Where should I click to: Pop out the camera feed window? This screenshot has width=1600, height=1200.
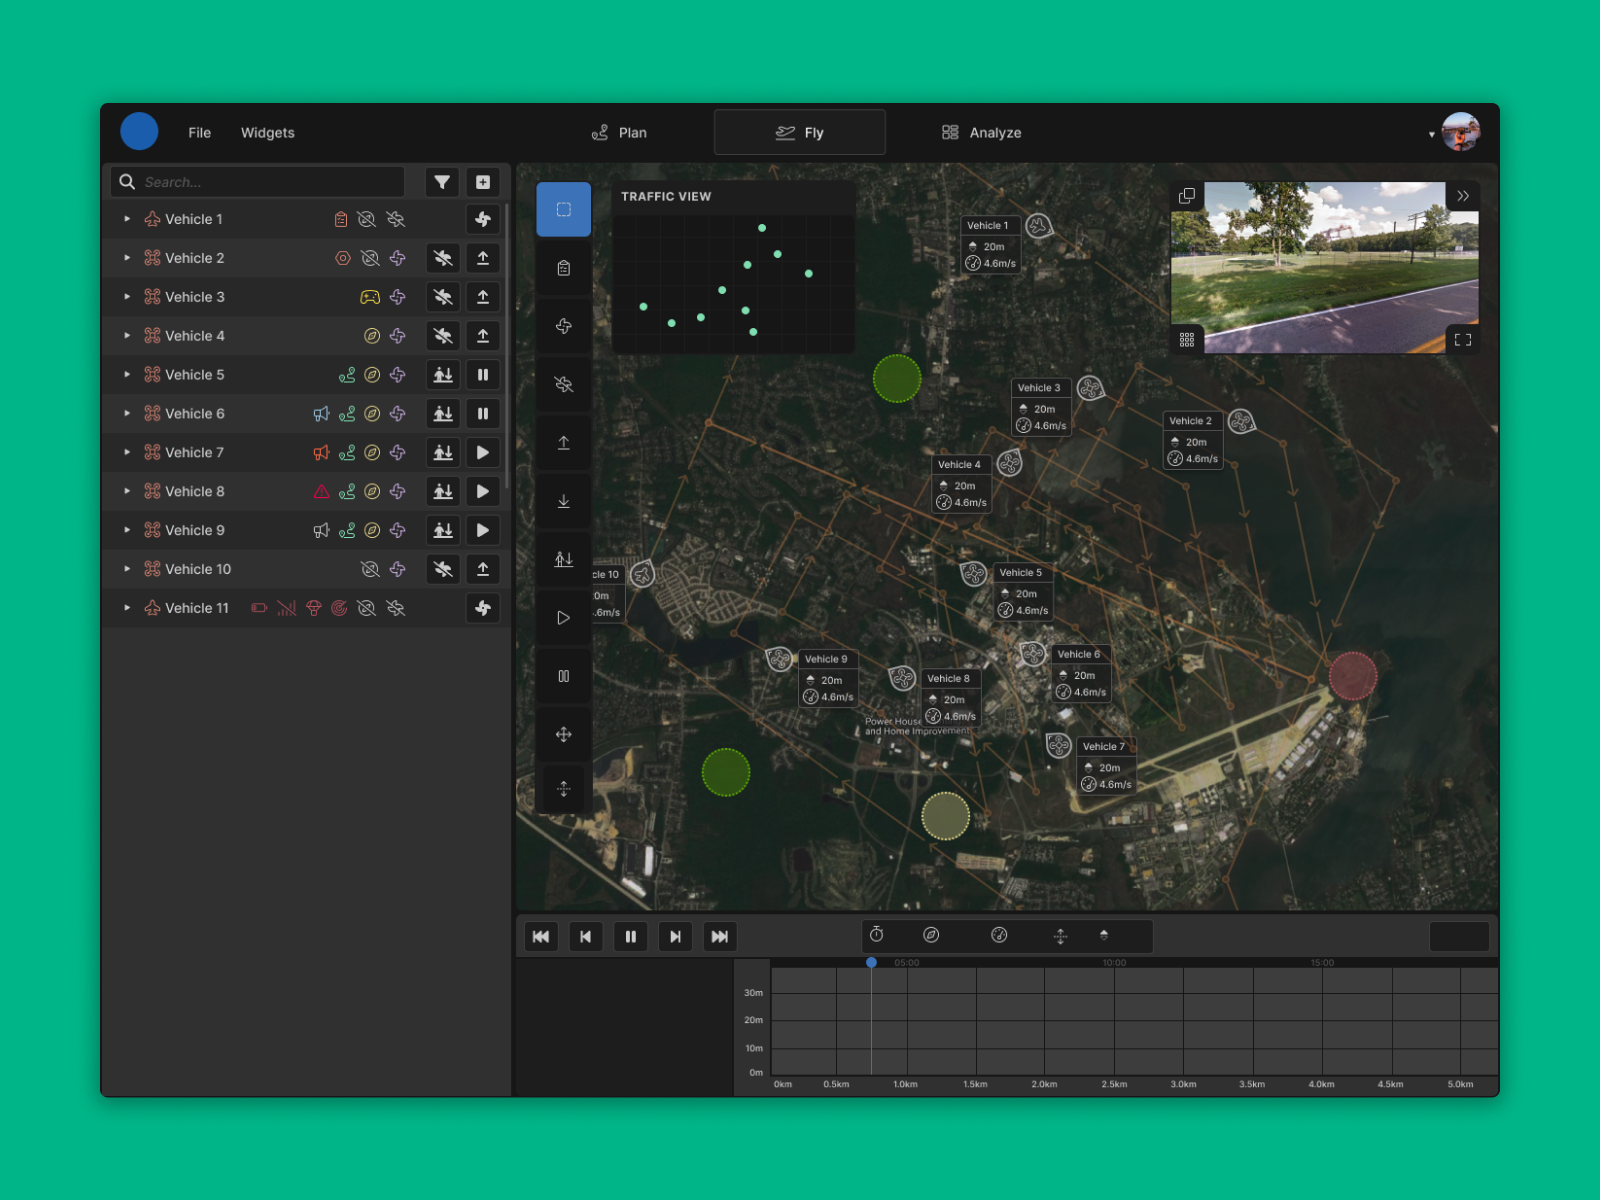pos(1187,196)
